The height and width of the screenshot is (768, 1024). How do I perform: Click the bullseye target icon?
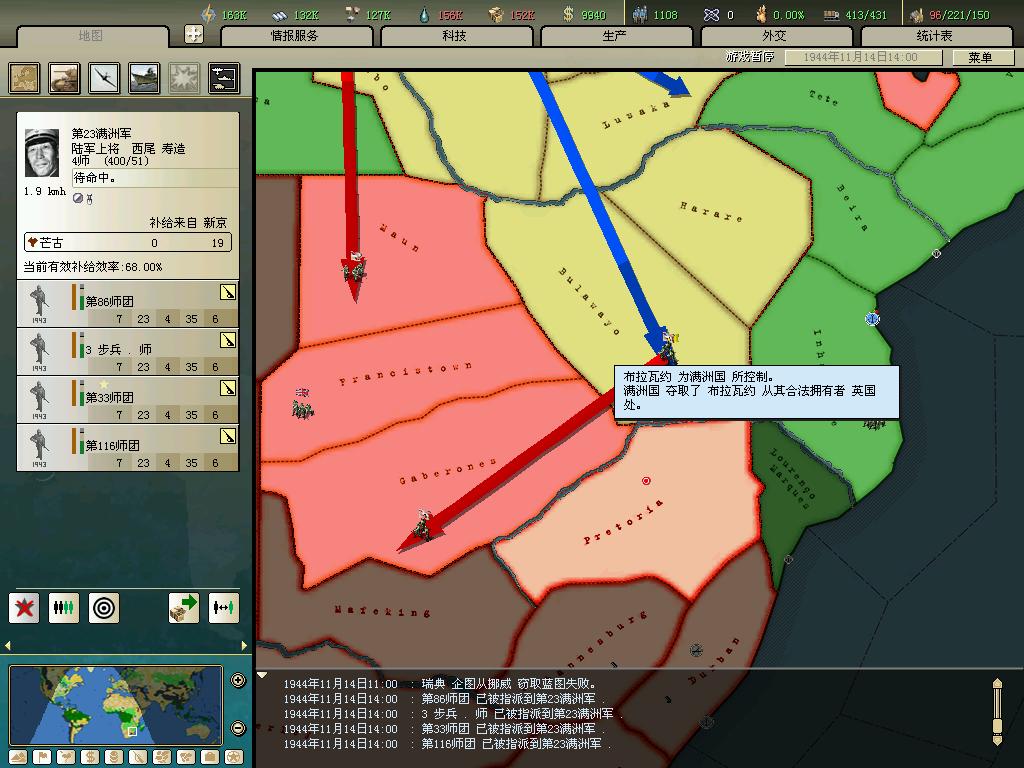point(104,608)
